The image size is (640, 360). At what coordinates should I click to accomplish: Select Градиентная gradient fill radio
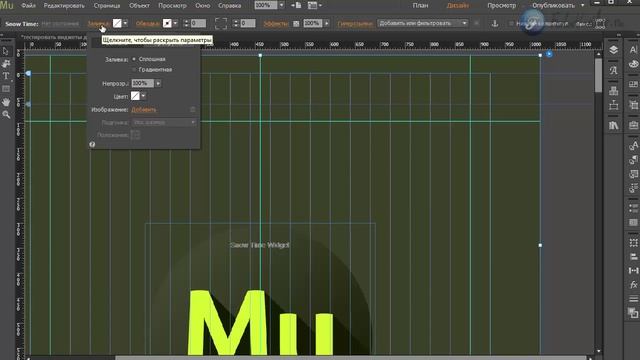[x=134, y=70]
